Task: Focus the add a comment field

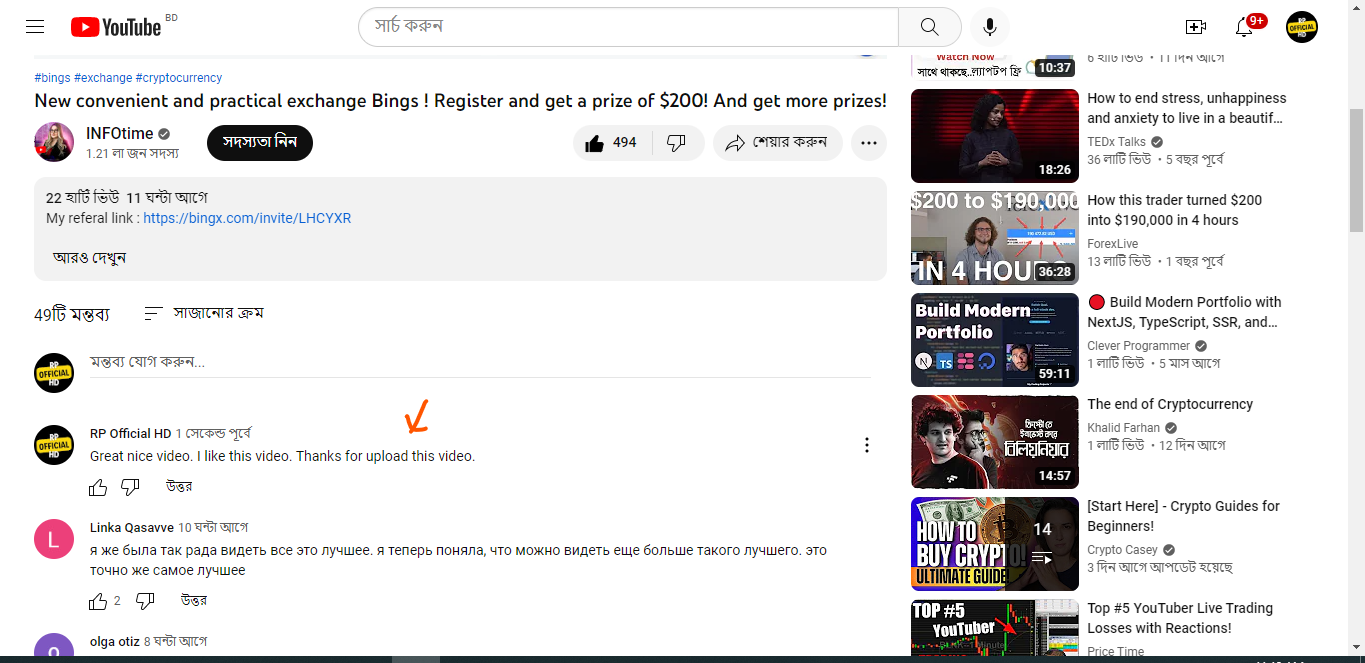Action: [x=480, y=362]
